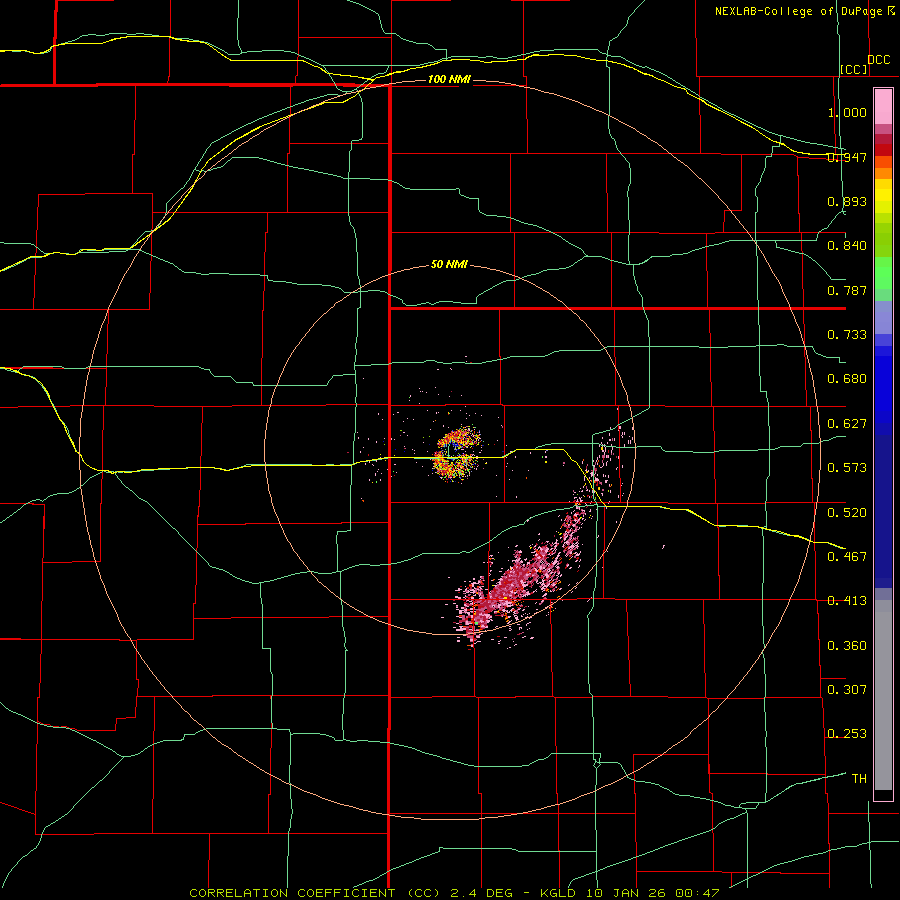The image size is (900, 900).
Task: Click the TH label at the scale bottom
Action: pos(859,779)
